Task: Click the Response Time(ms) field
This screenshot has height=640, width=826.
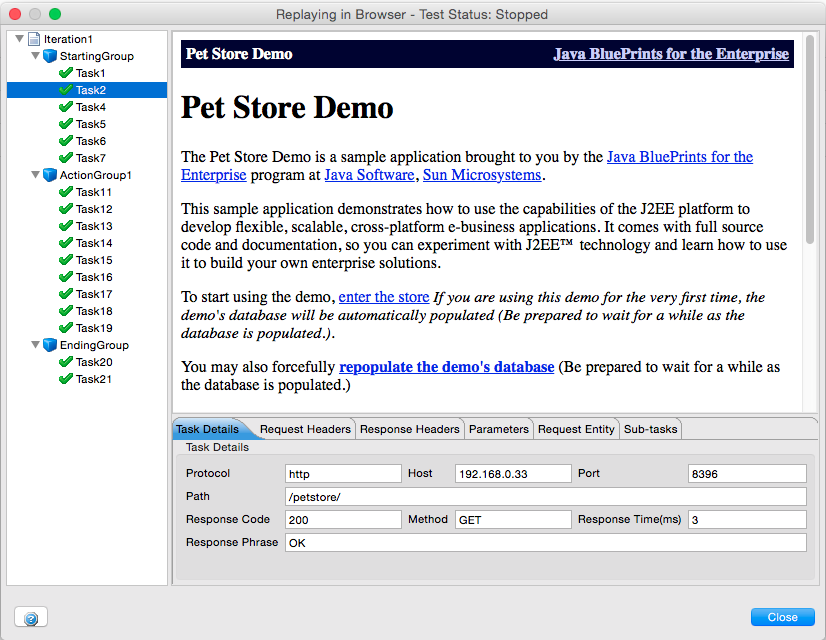Action: tap(747, 519)
